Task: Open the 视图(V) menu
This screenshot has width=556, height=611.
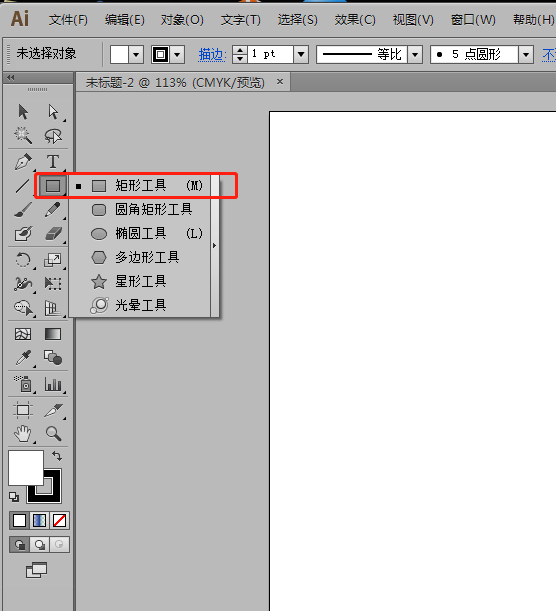Action: (413, 19)
